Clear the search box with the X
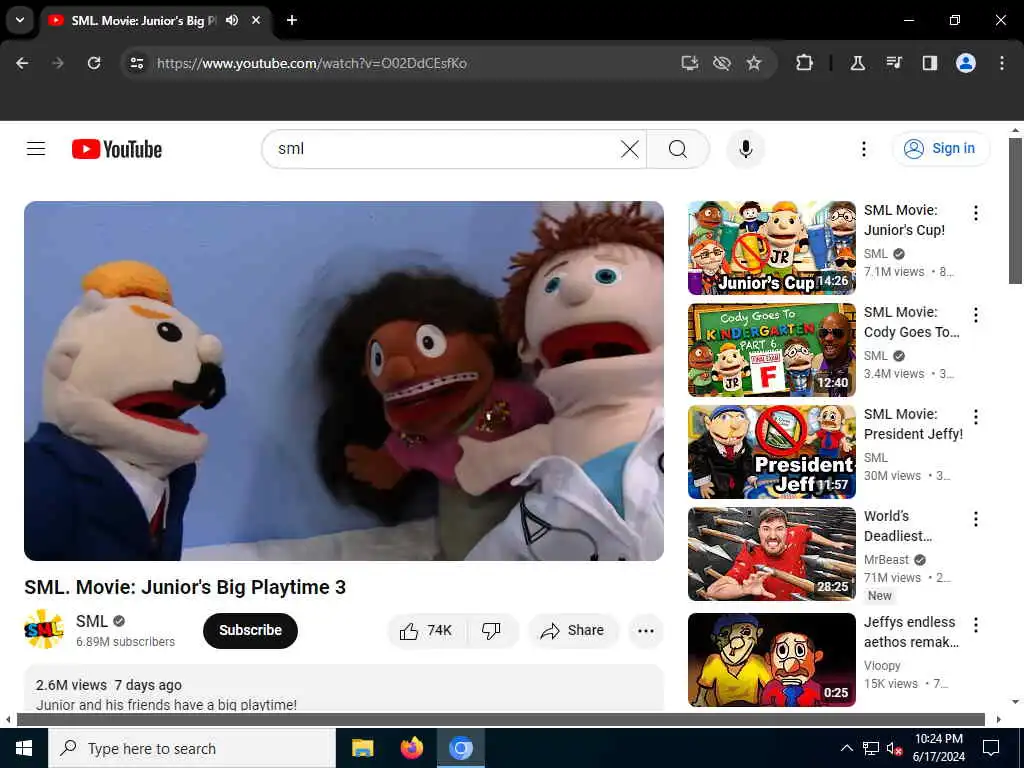This screenshot has height=768, width=1024. 630,149
